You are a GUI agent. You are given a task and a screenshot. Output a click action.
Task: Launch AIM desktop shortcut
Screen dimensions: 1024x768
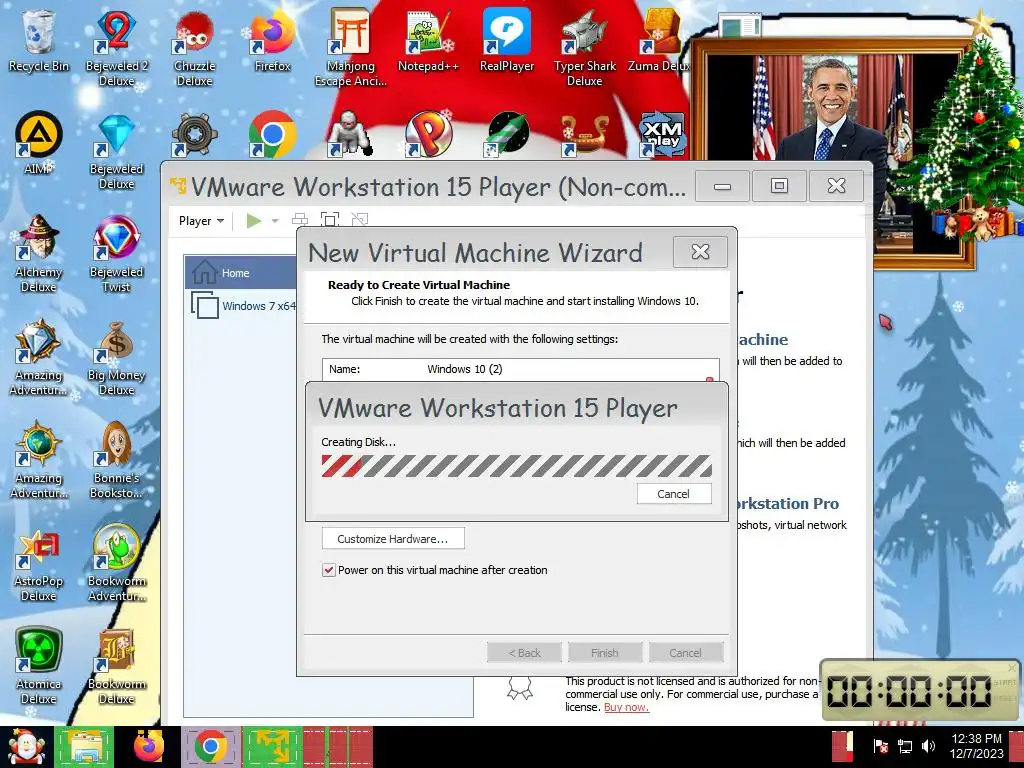point(38,144)
